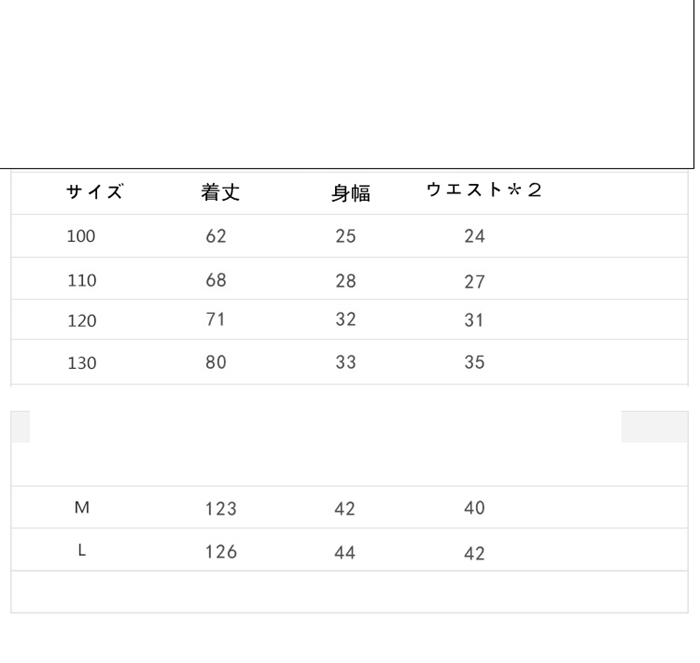Select the M size row label
The height and width of the screenshot is (663, 700).
coord(82,508)
